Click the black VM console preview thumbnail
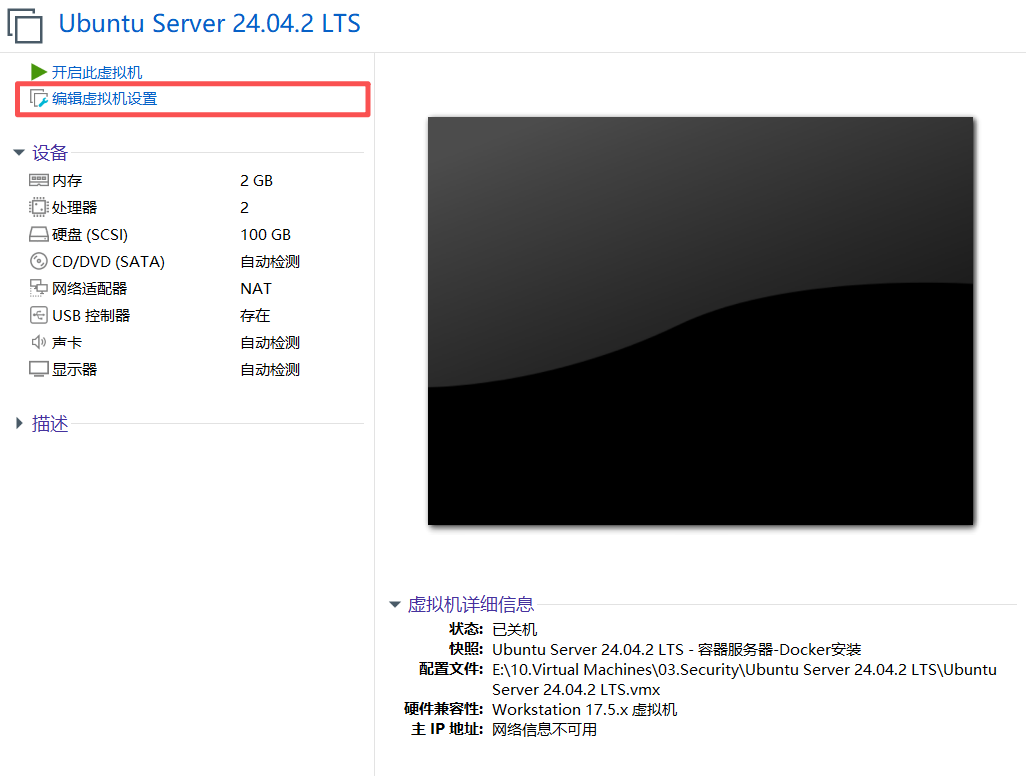Screen dimensions: 1026x776 (x=700, y=321)
